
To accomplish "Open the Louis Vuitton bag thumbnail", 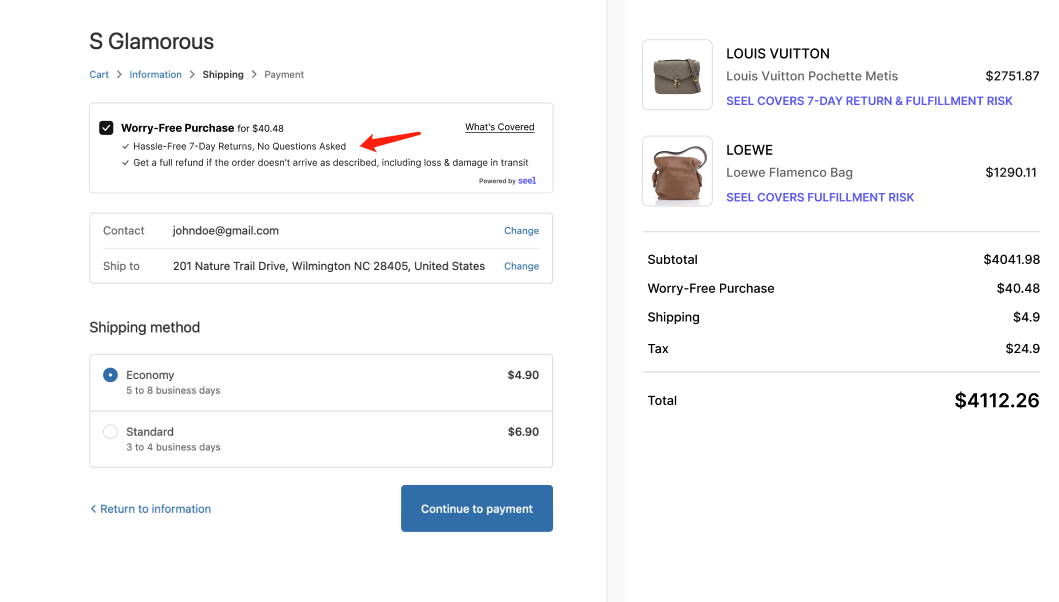I will click(677, 75).
